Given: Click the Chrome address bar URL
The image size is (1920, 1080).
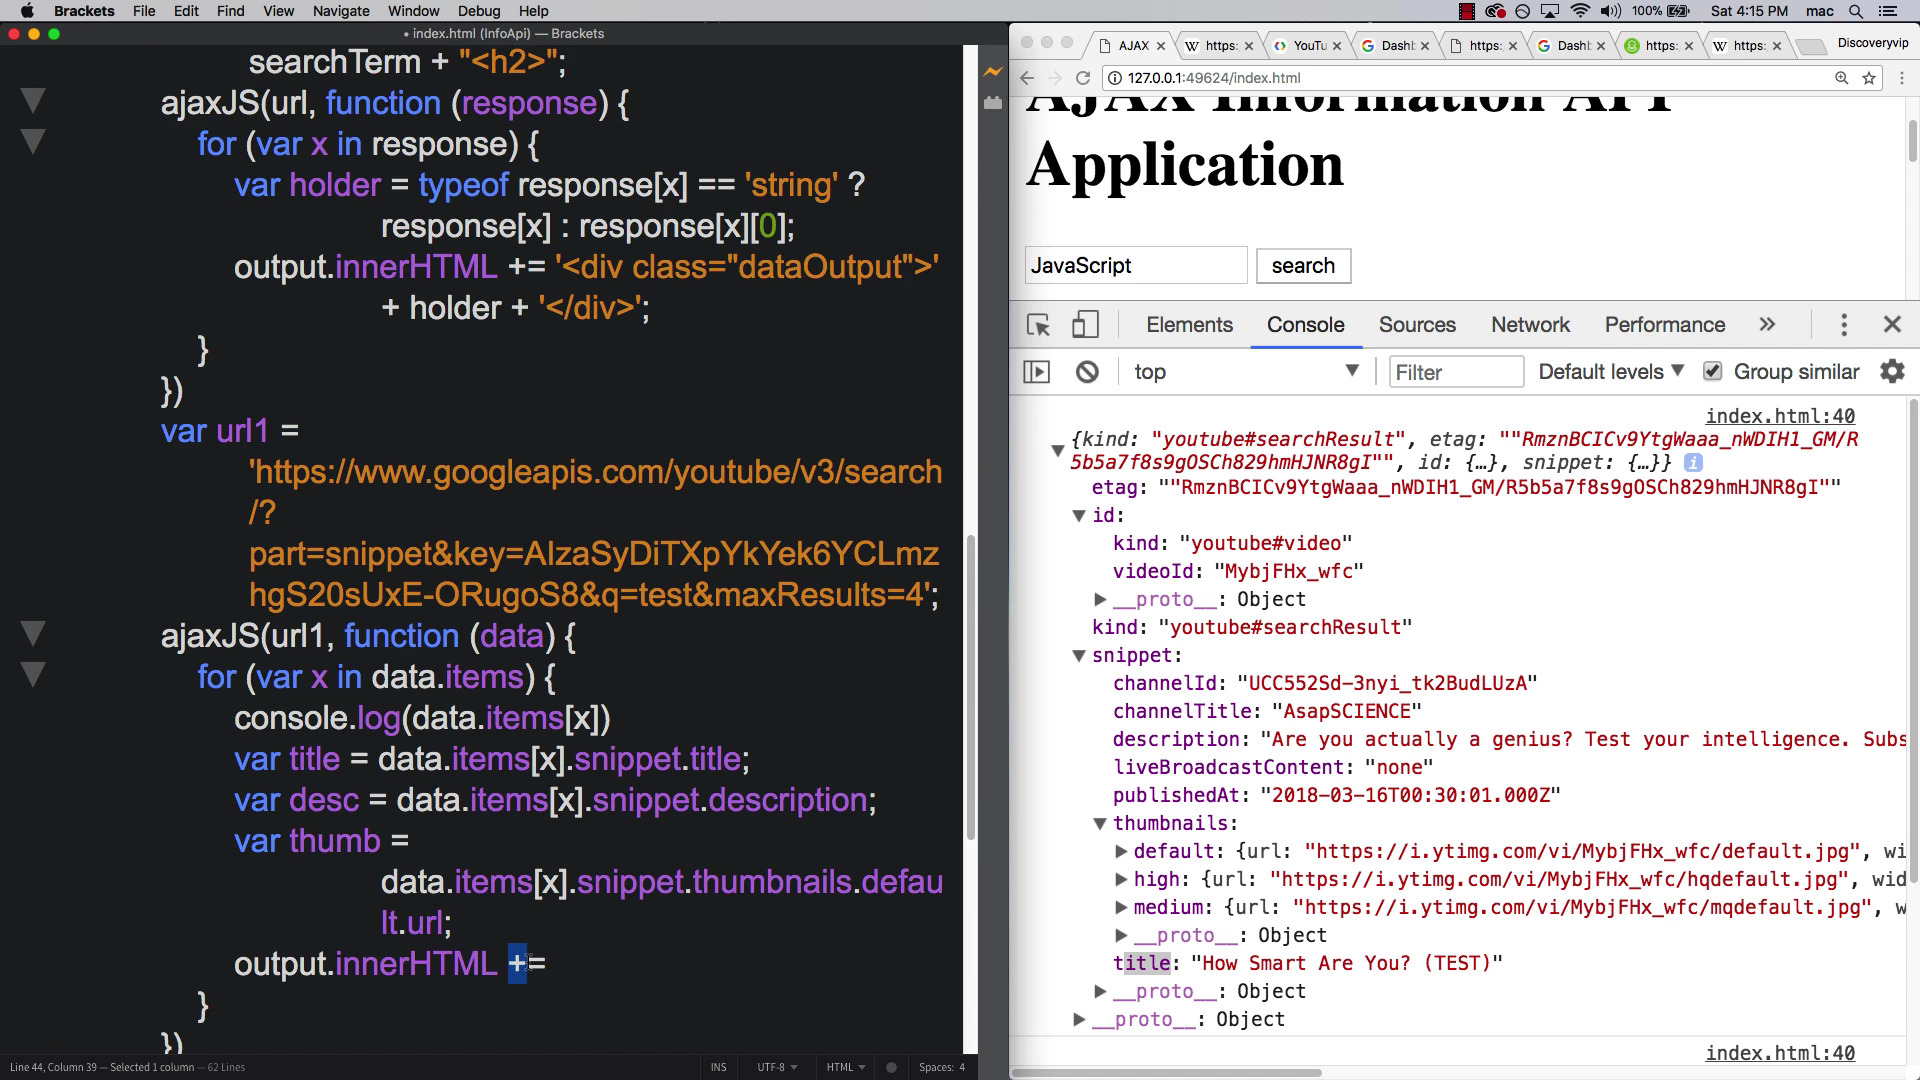Looking at the screenshot, I should [1214, 78].
